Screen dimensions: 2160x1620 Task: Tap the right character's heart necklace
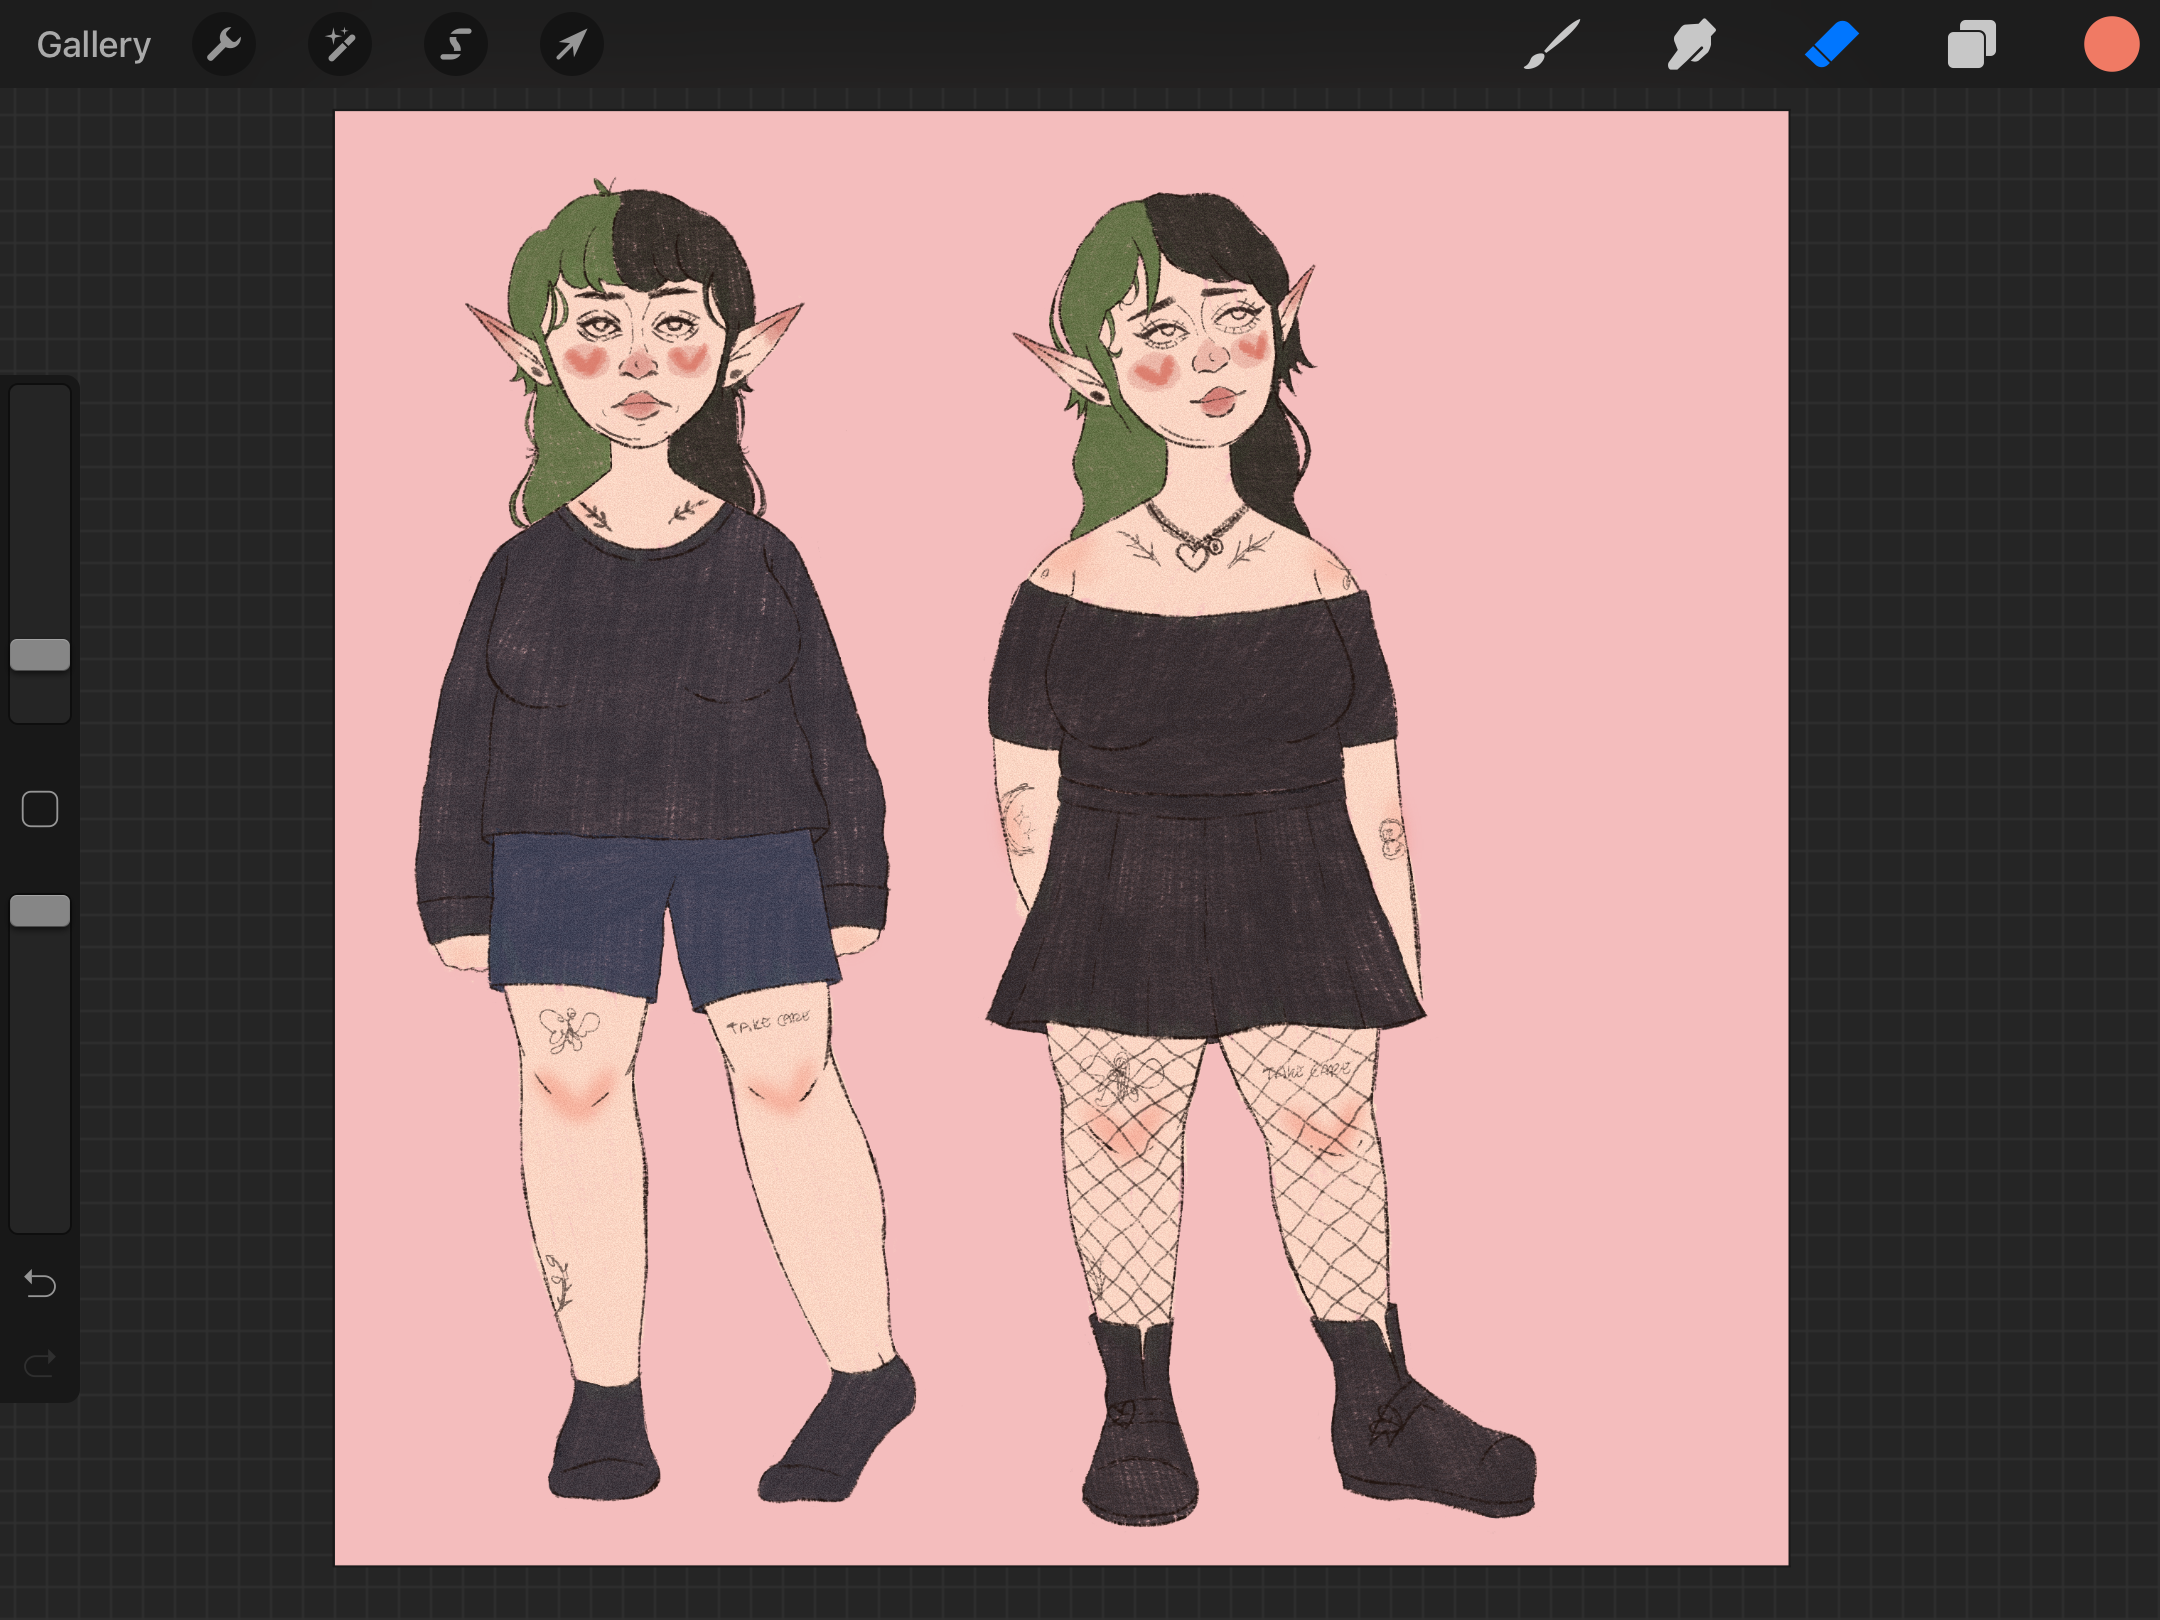(x=1192, y=555)
